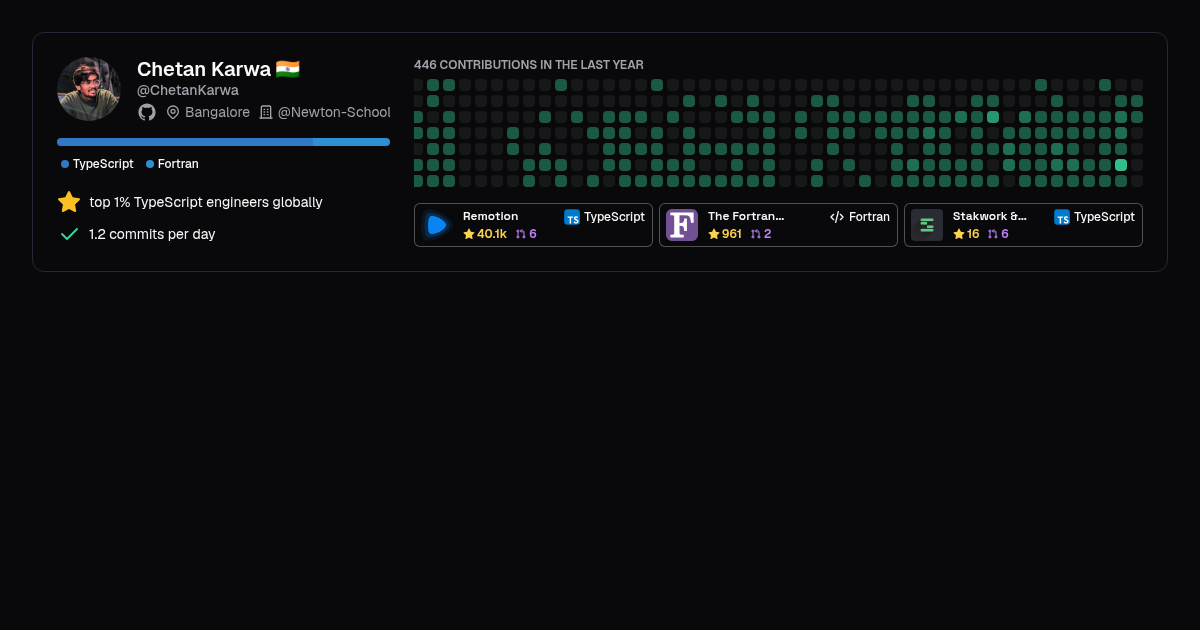Open the "Stakwork &..." repository name
Viewport: 1200px width, 630px height.
[x=990, y=216]
